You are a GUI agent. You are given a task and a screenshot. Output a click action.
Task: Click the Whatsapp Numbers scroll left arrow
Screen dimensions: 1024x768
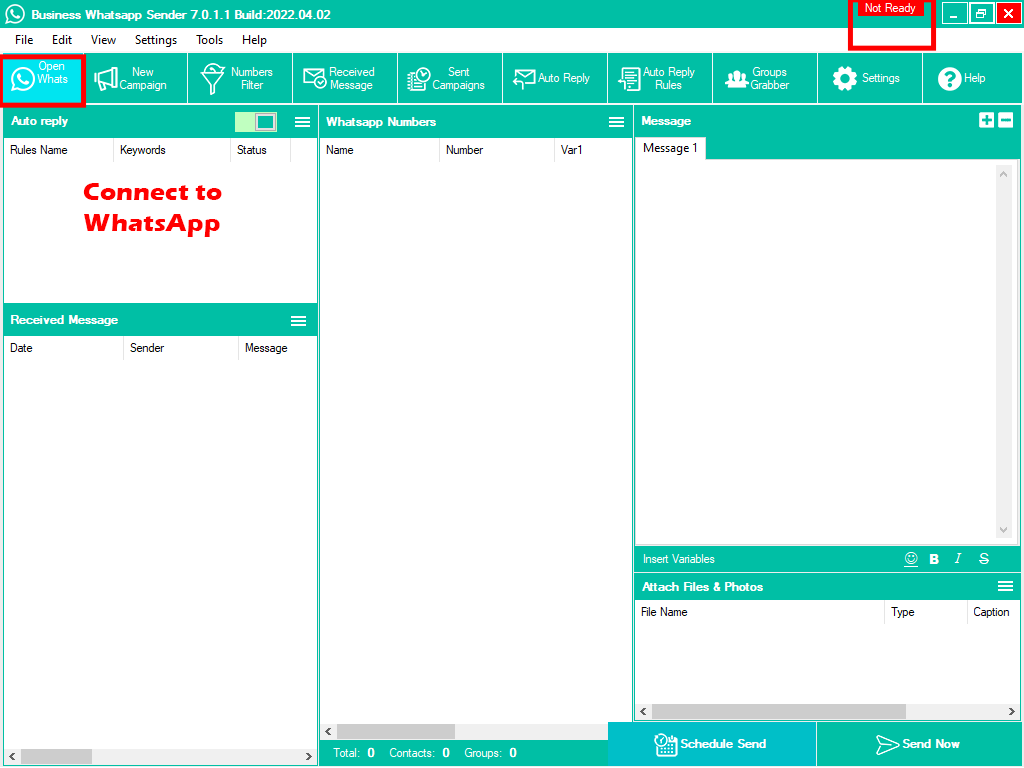click(328, 731)
